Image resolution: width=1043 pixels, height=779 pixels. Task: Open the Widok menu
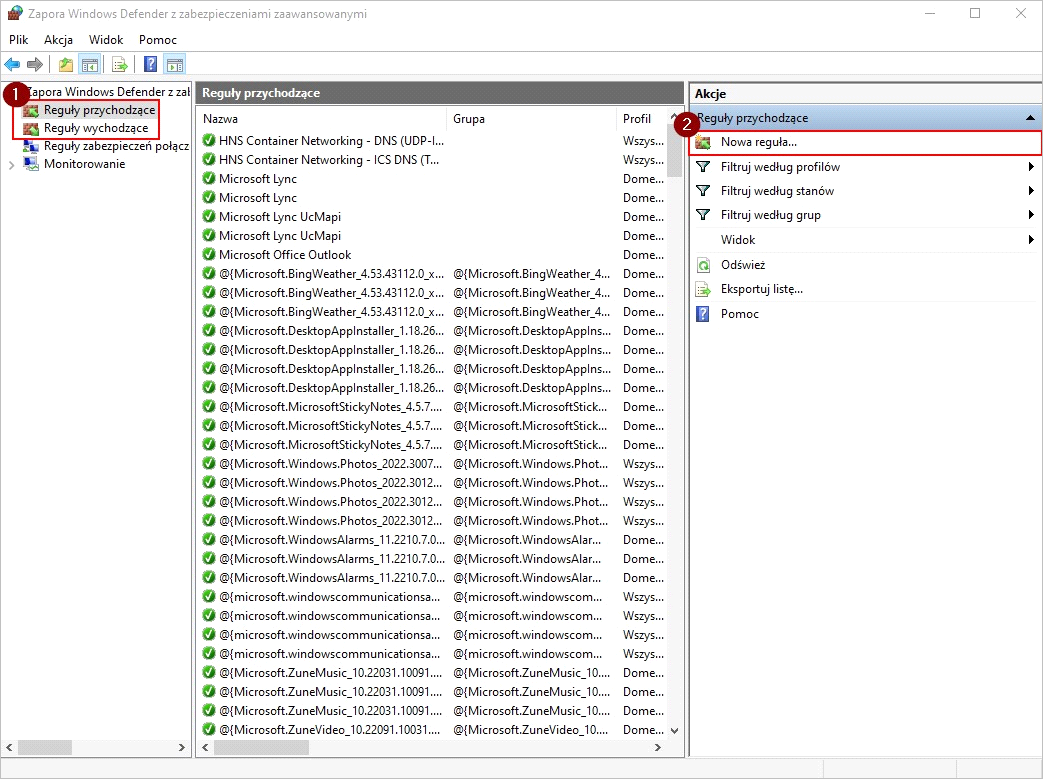[x=106, y=40]
